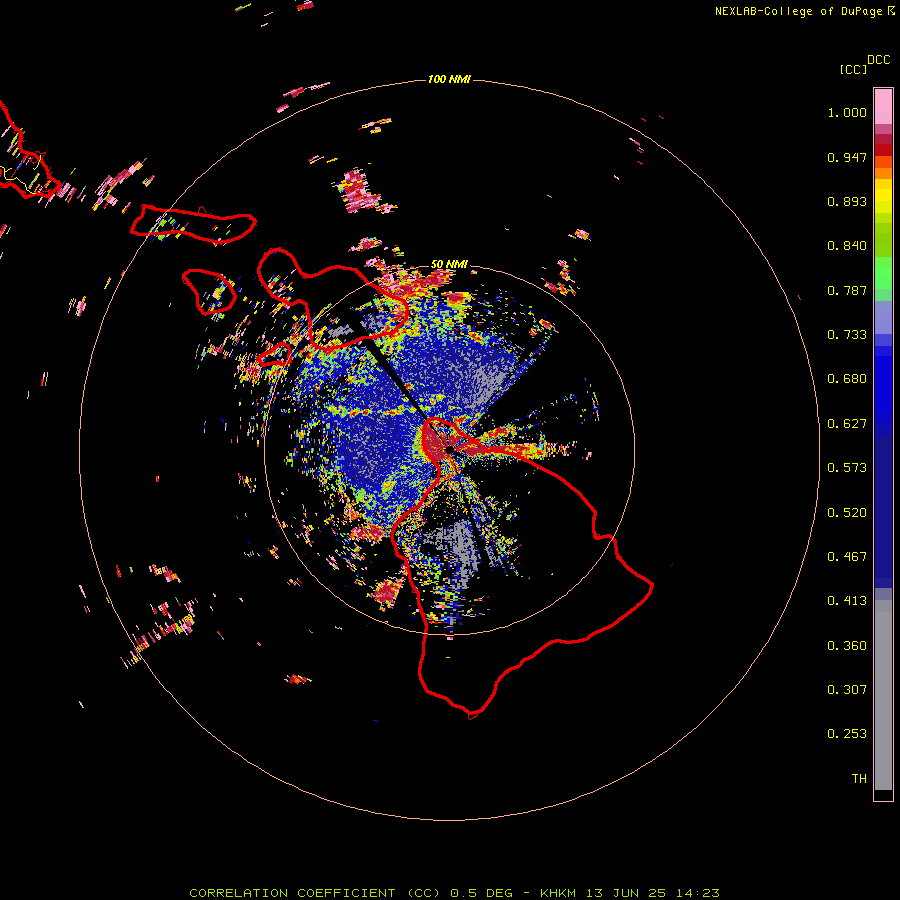Click the NEXLAB-College of DuPage label
Screen dimensions: 900x900
pos(804,11)
